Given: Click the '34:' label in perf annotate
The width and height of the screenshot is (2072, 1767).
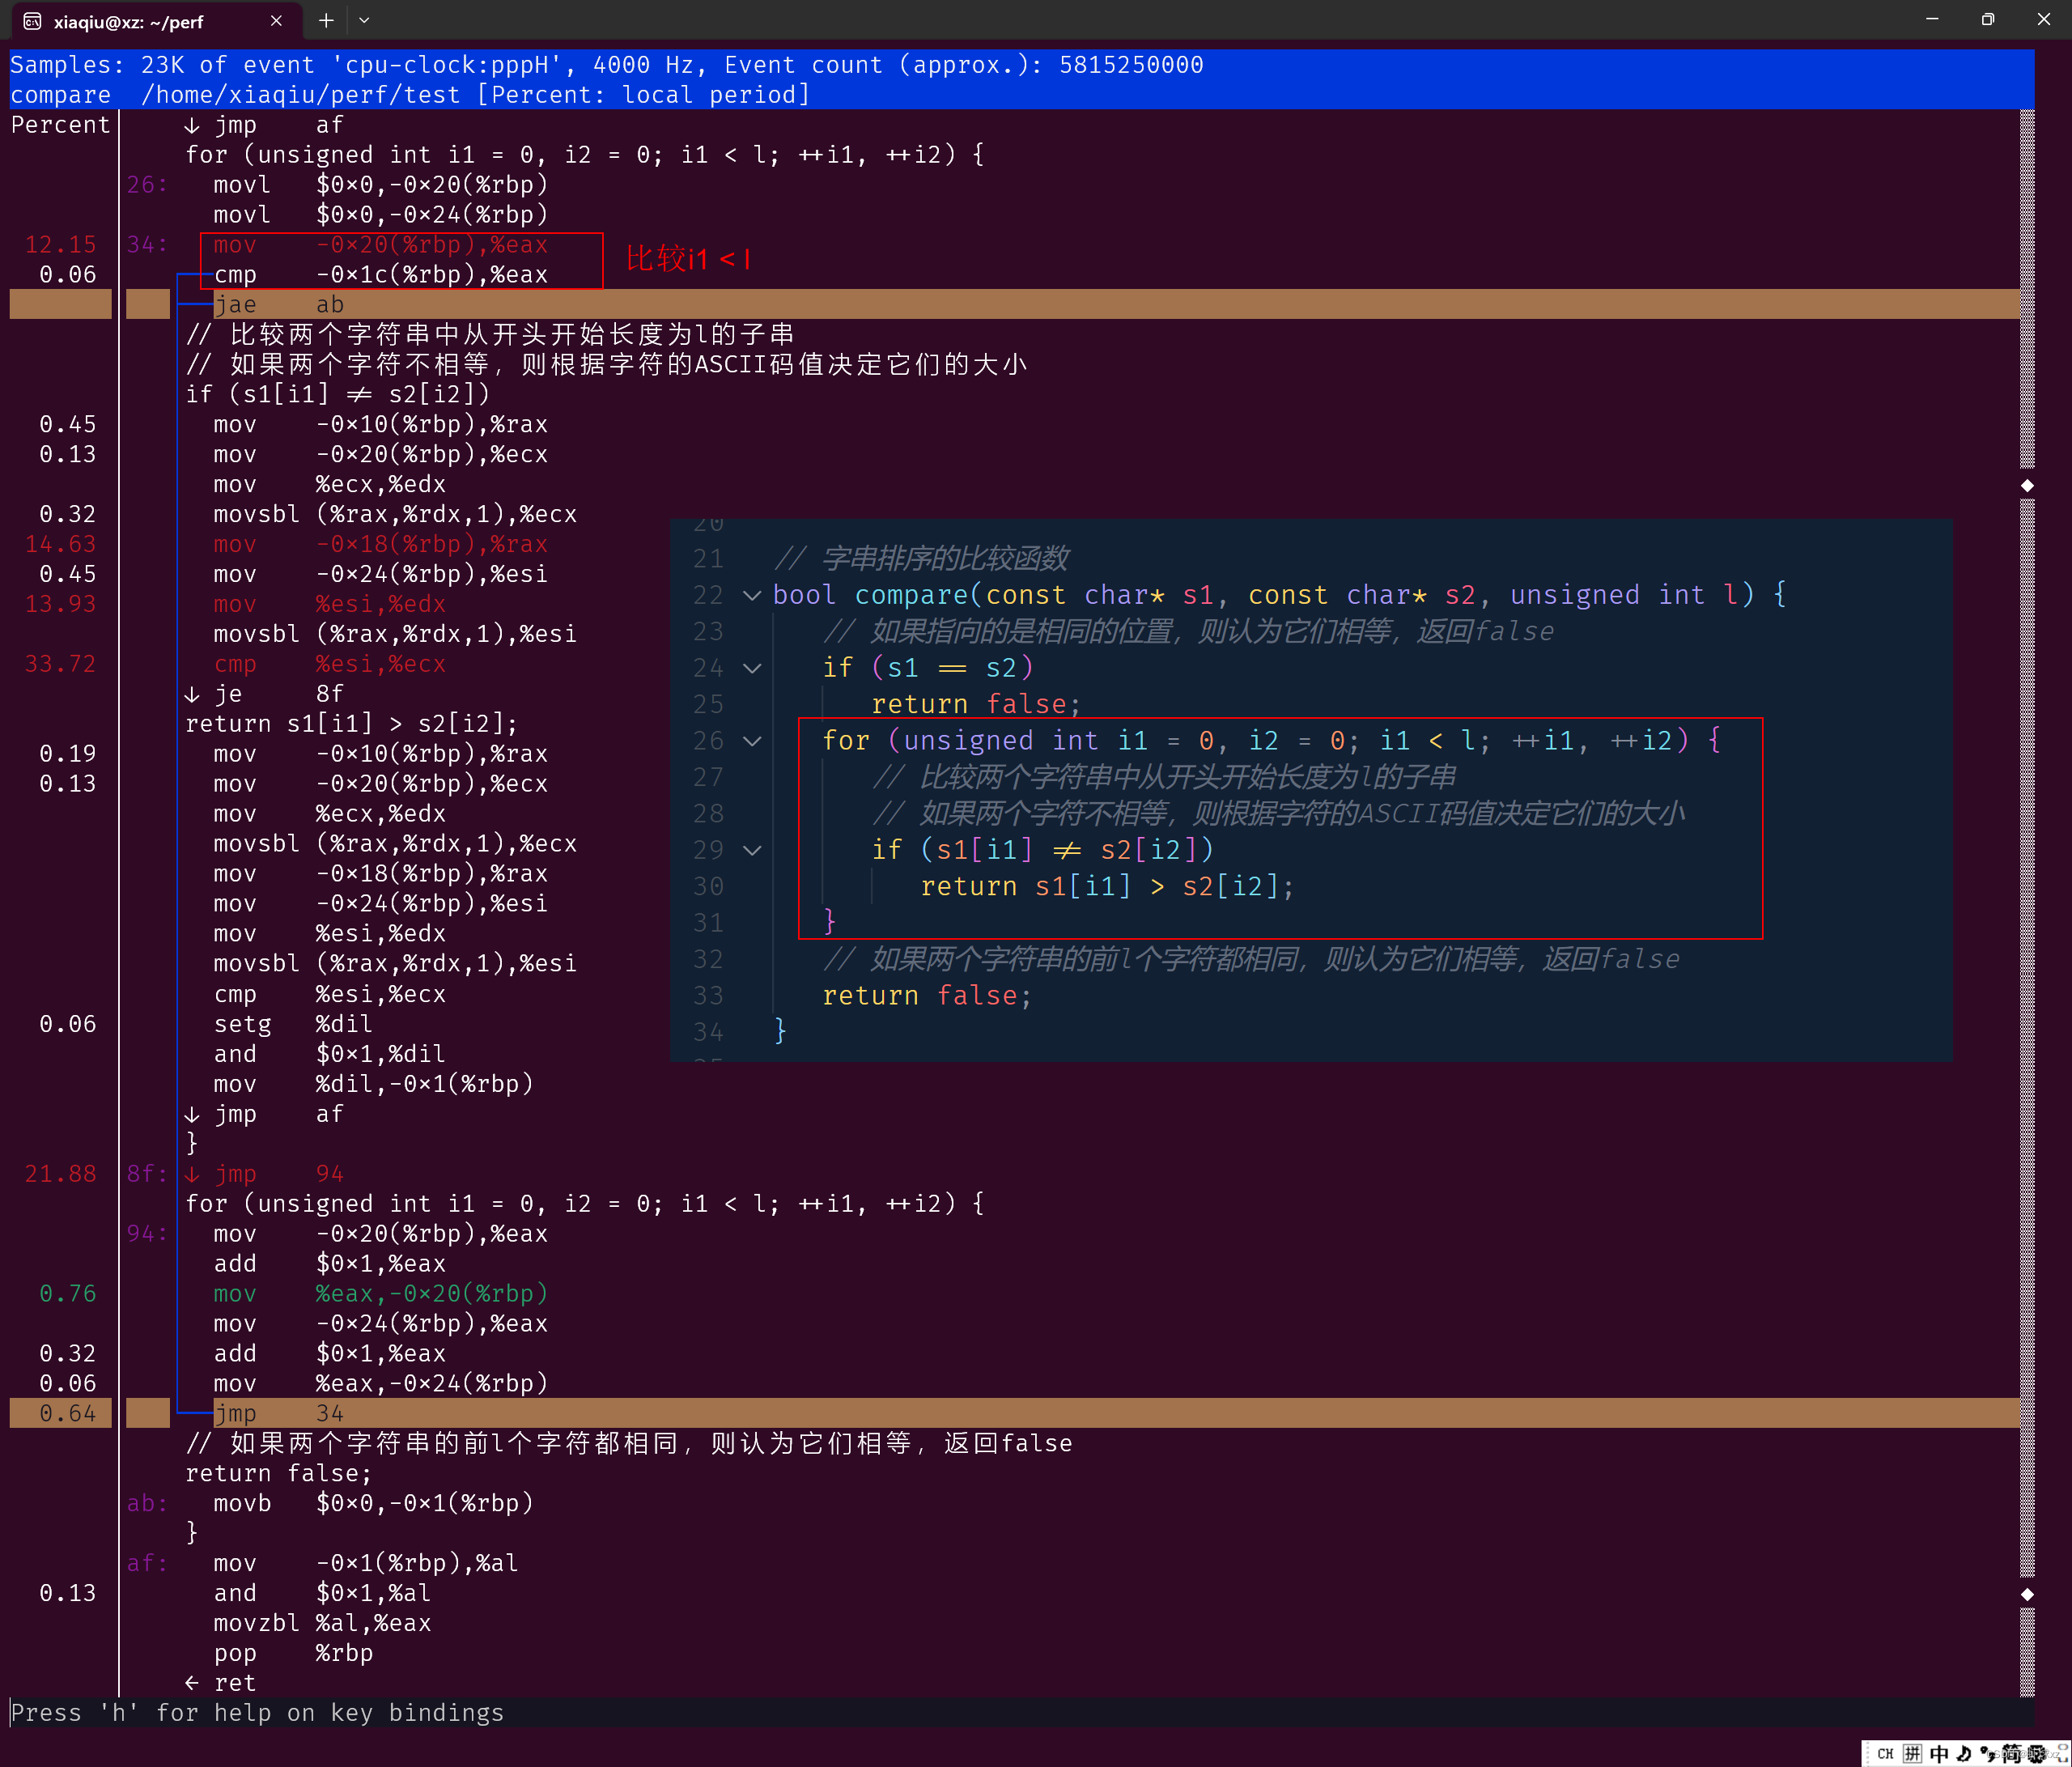Looking at the screenshot, I should [147, 244].
